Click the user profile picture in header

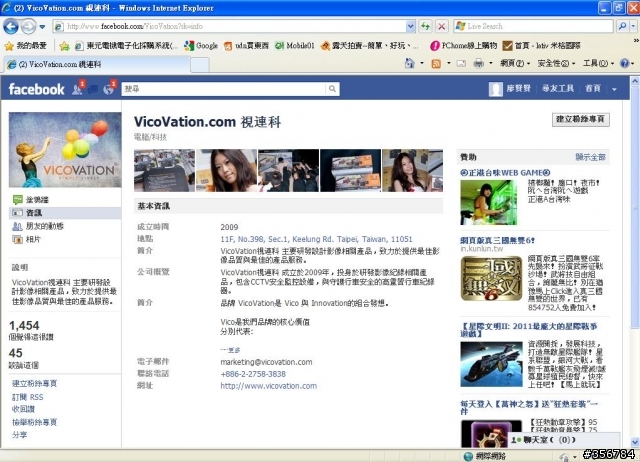point(496,89)
